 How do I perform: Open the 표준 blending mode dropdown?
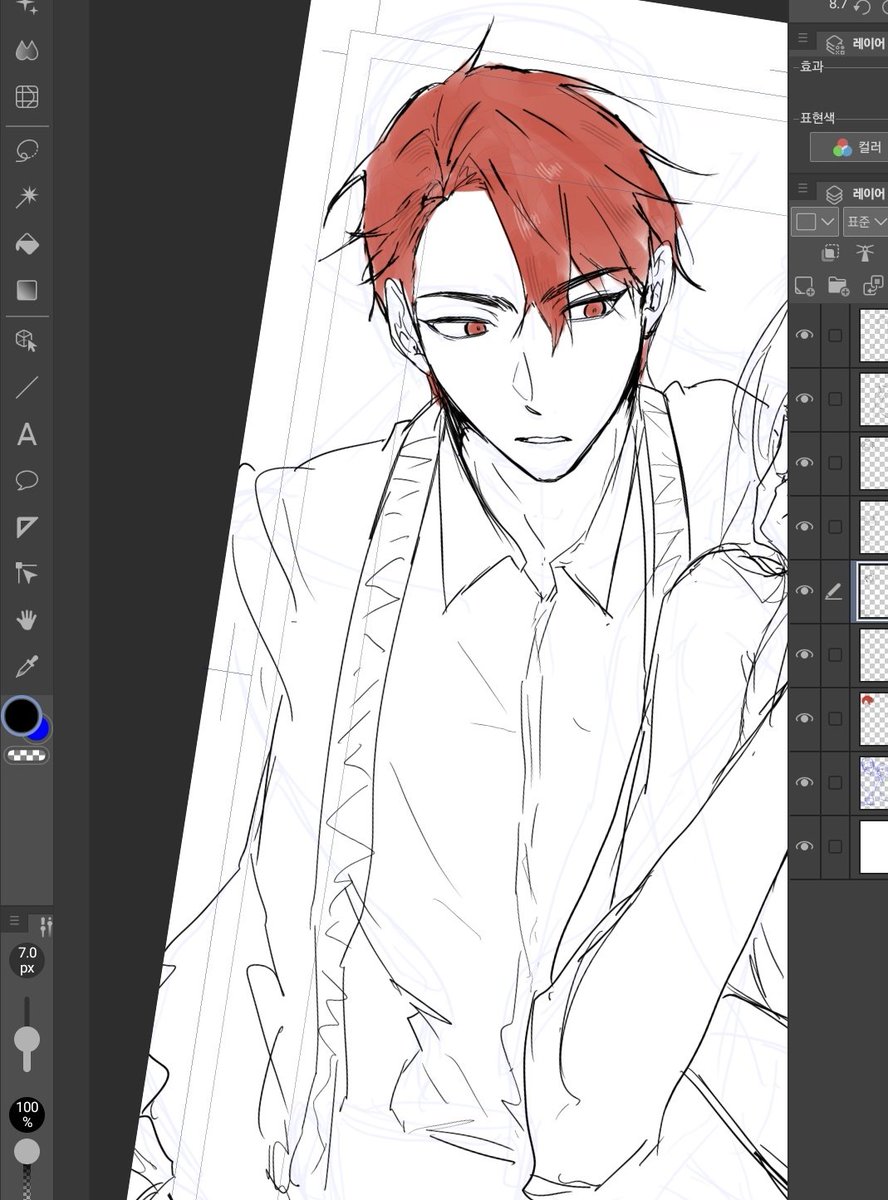[866, 221]
